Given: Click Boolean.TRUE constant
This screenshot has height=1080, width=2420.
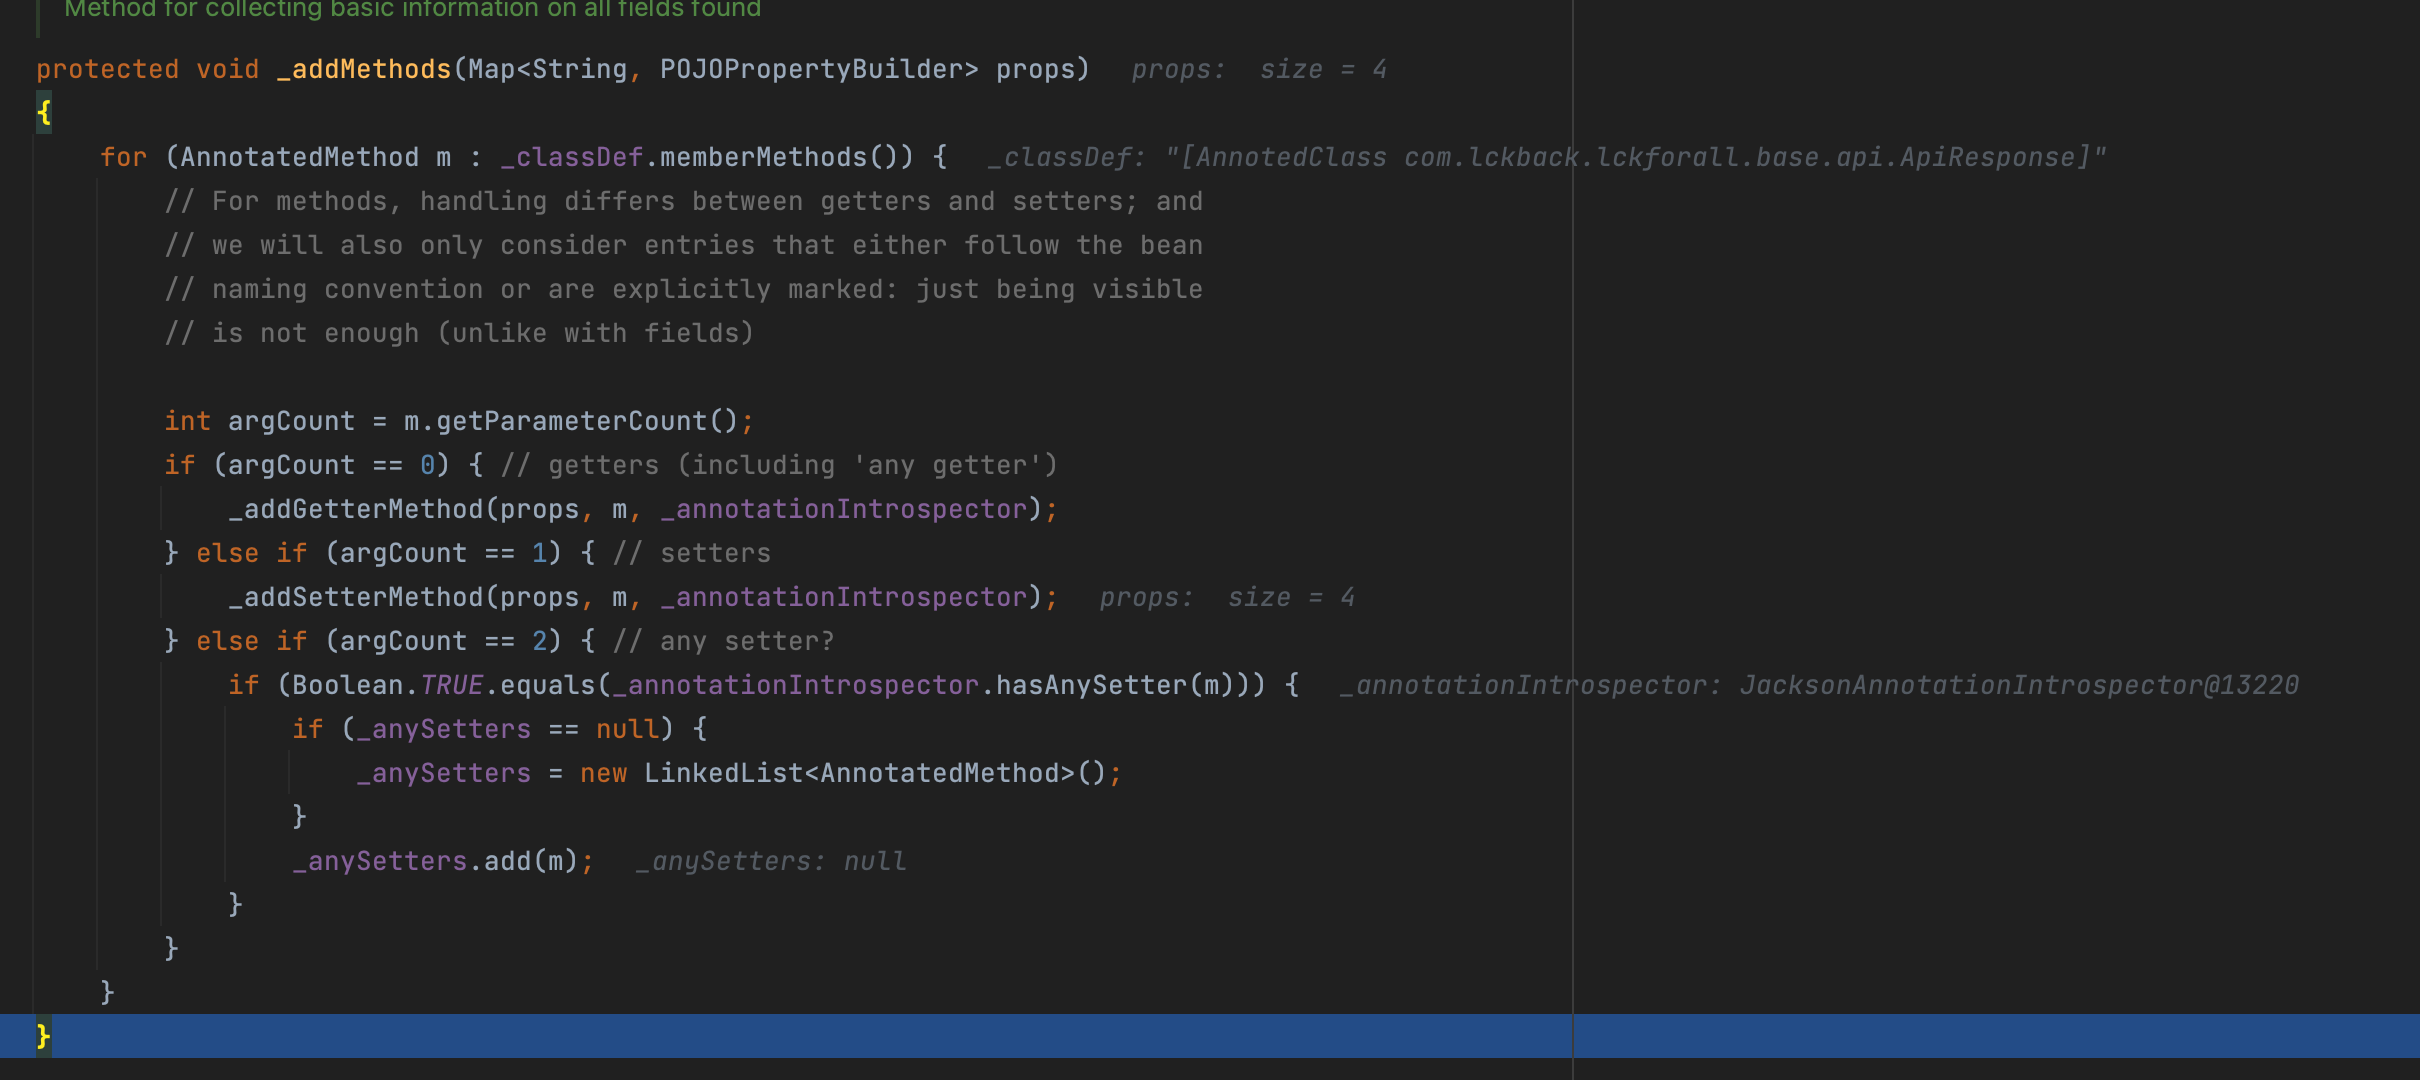Looking at the screenshot, I should [x=451, y=685].
